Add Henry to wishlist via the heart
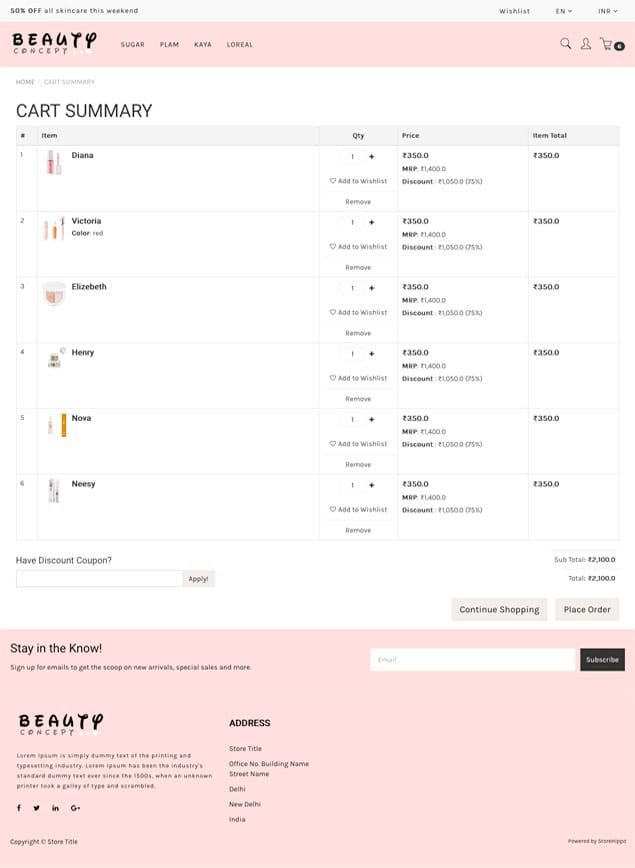The image size is (635, 868). tap(333, 378)
